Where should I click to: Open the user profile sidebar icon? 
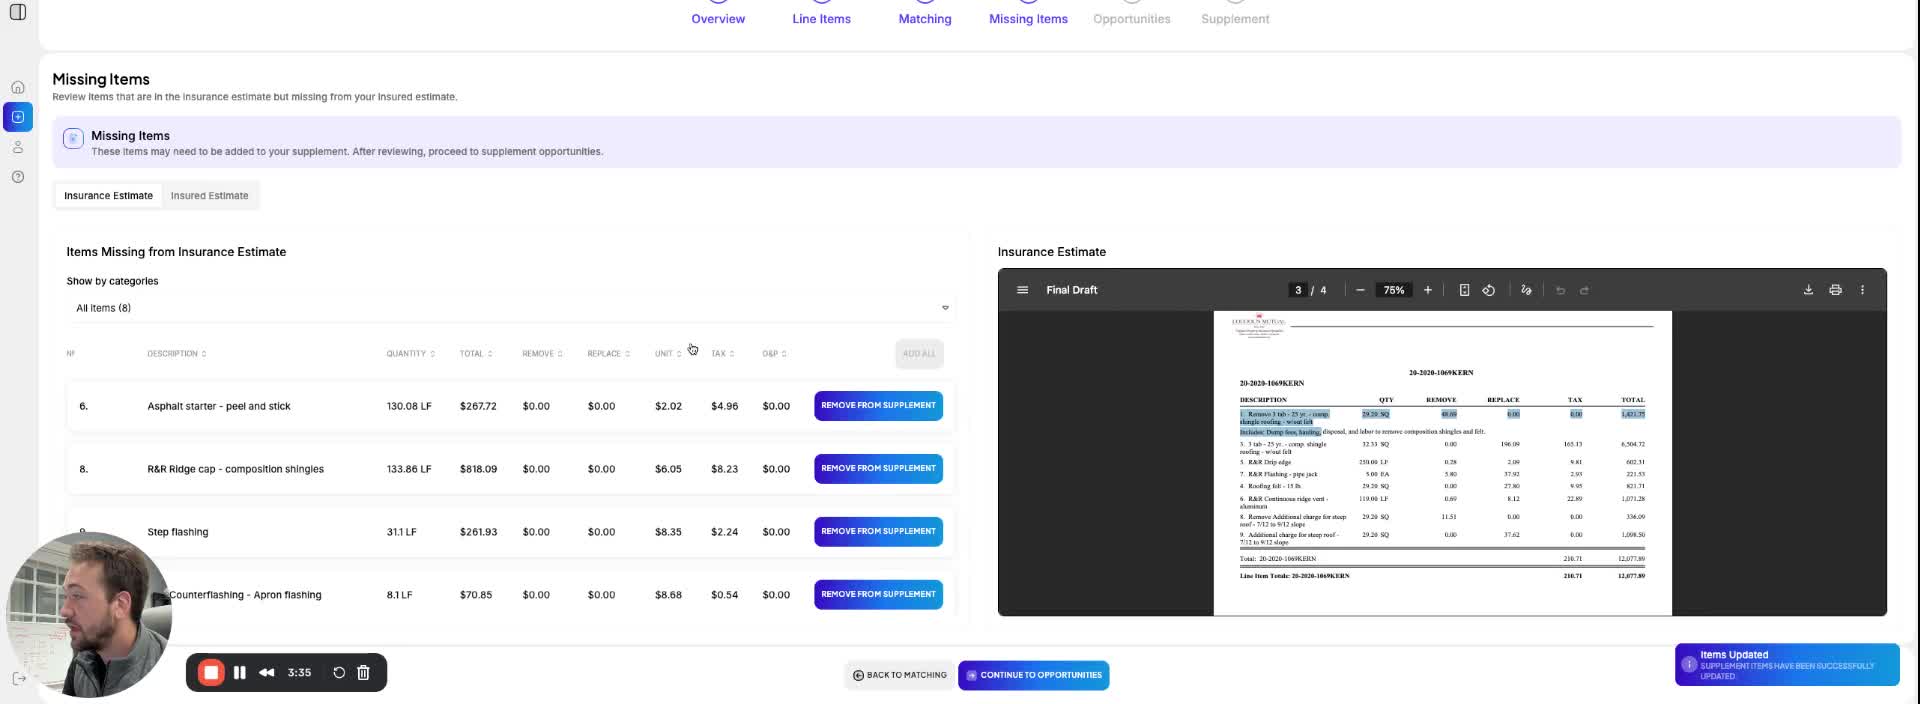pyautogui.click(x=18, y=147)
